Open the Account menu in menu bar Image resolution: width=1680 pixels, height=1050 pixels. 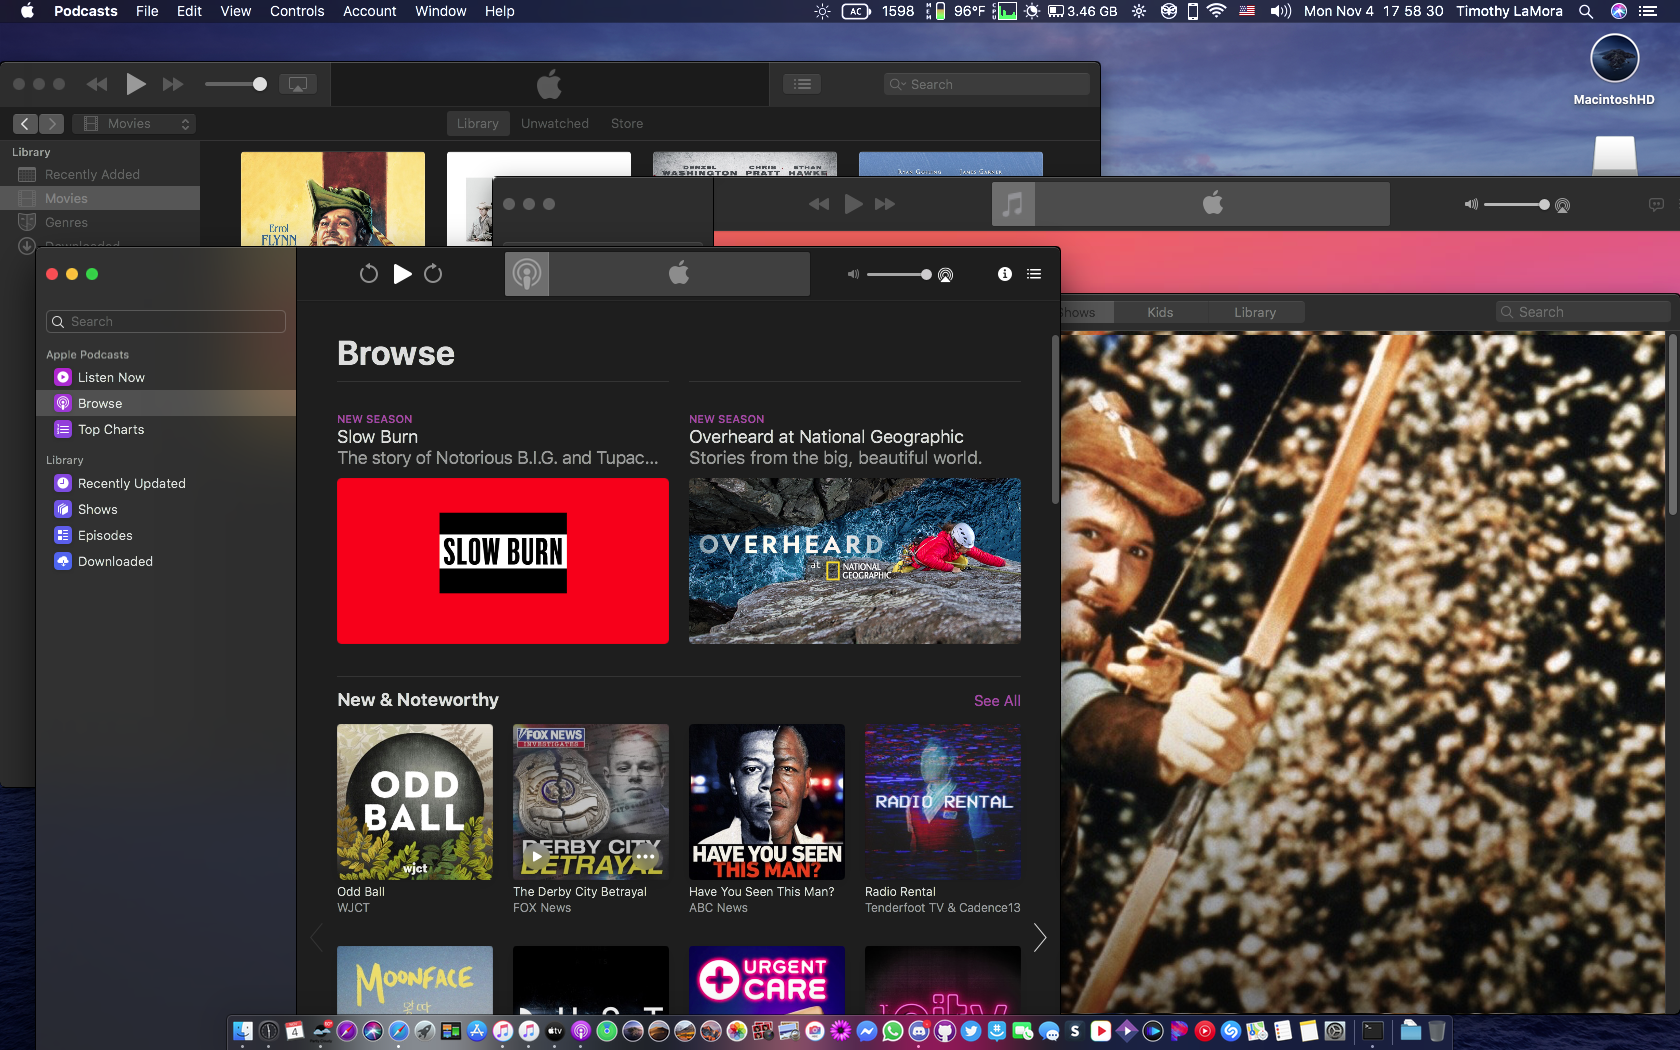[370, 11]
